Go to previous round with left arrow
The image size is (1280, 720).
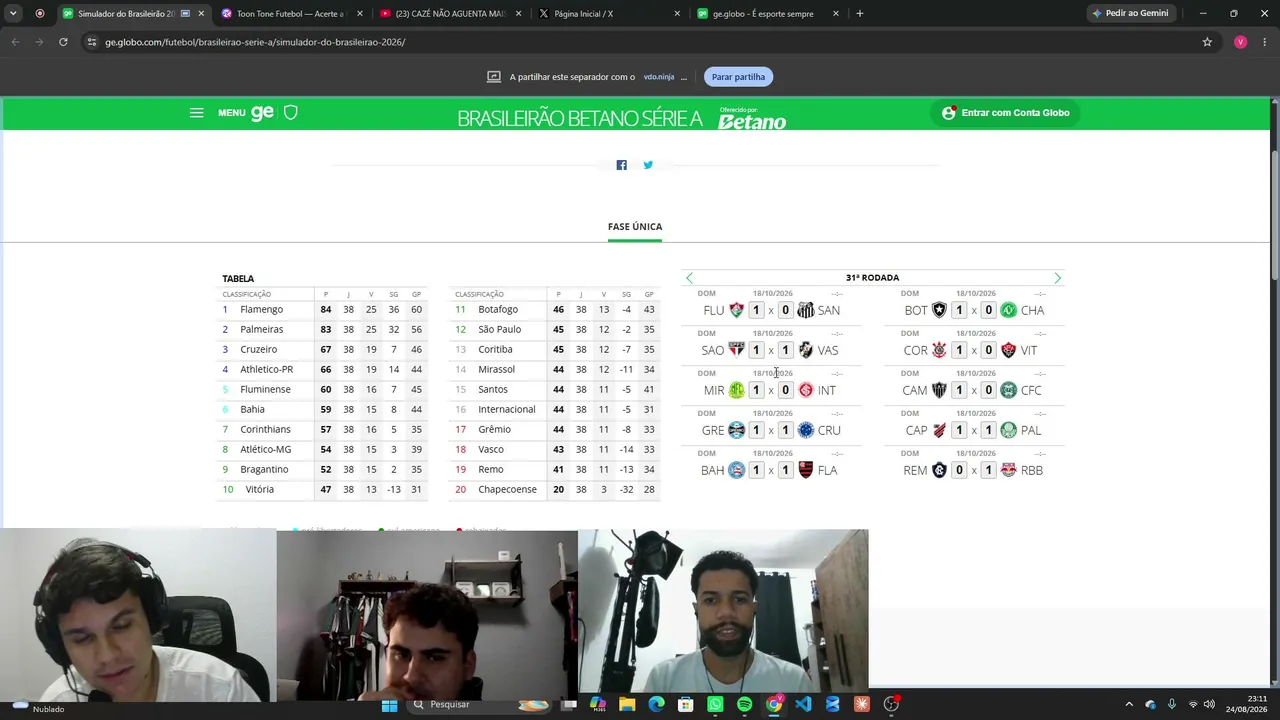[689, 278]
